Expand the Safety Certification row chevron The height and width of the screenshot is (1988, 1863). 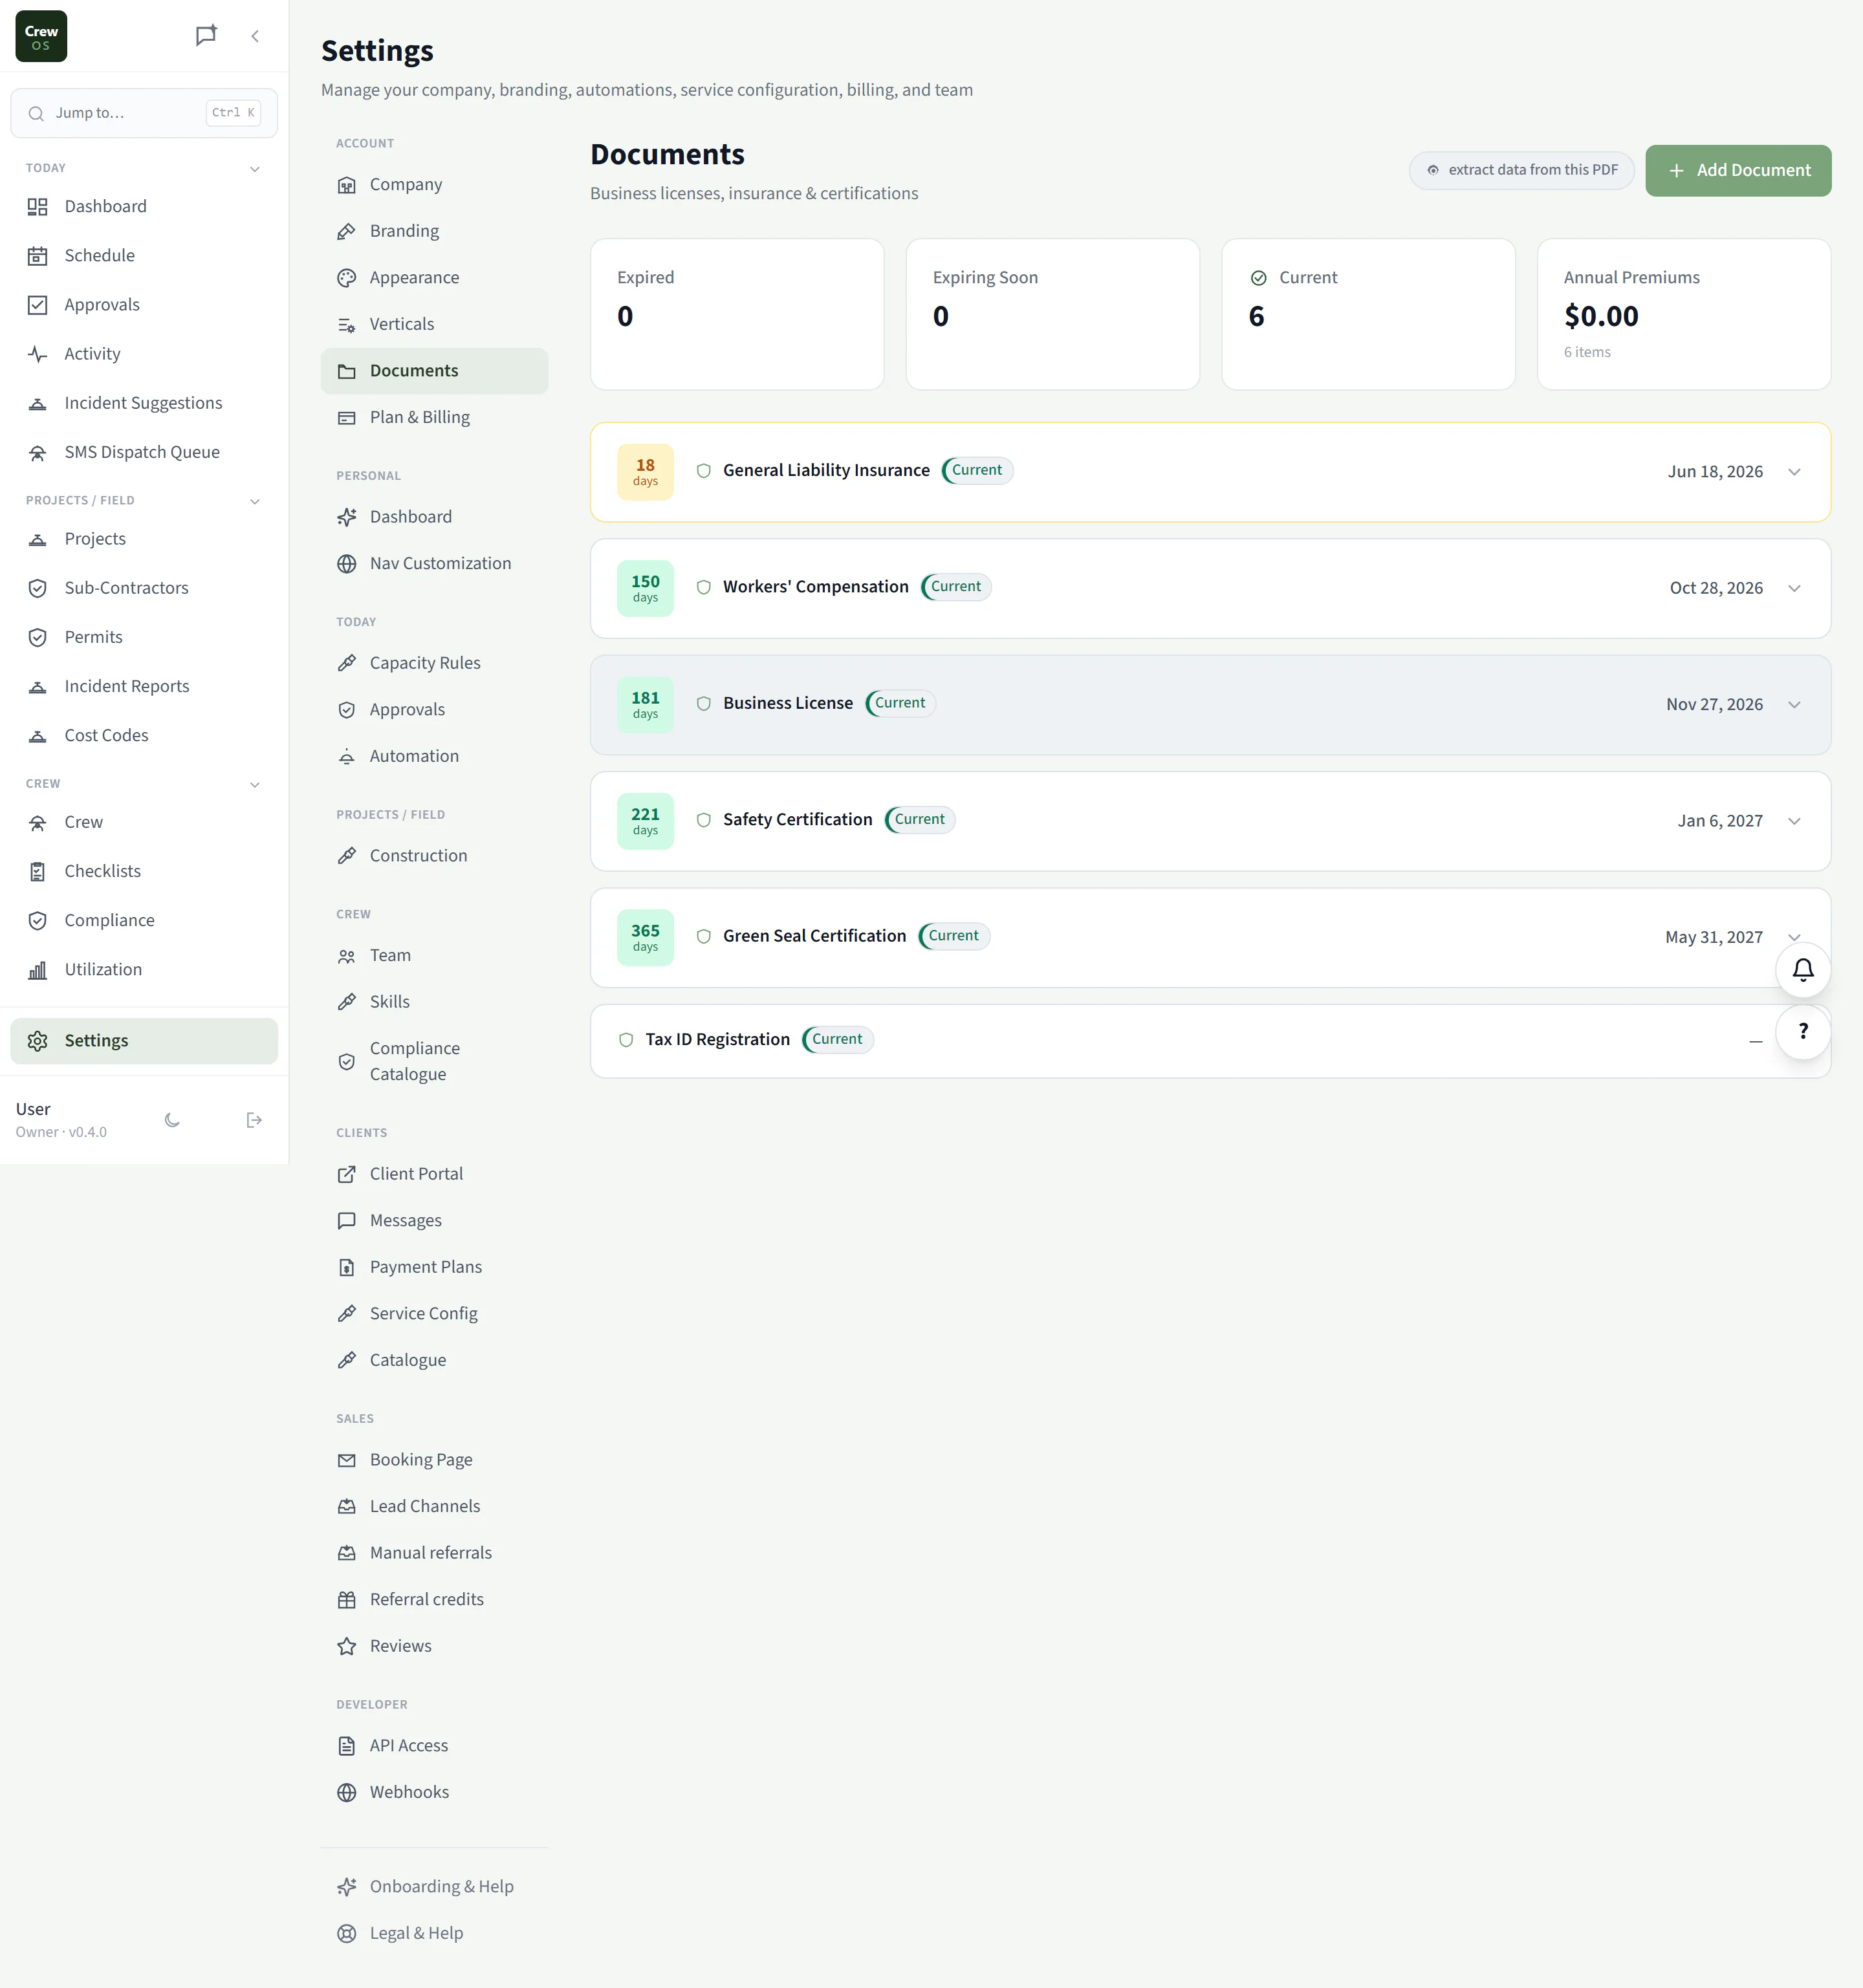click(1794, 821)
